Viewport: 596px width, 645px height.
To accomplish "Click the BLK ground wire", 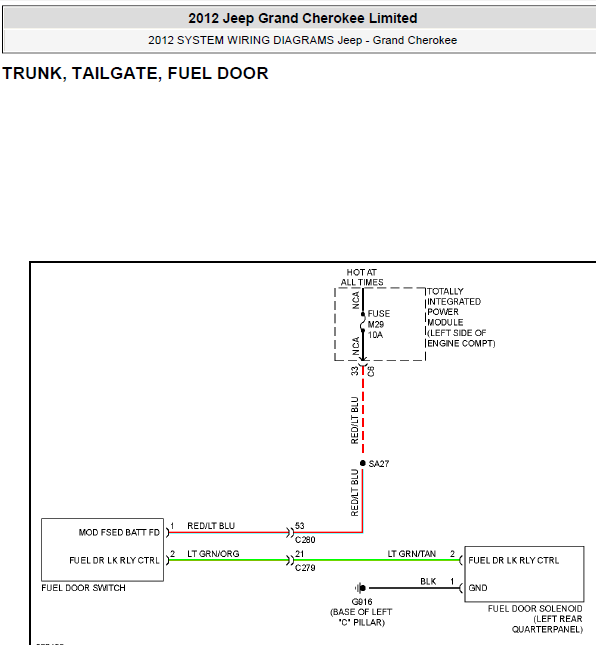I will pyautogui.click(x=413, y=588).
